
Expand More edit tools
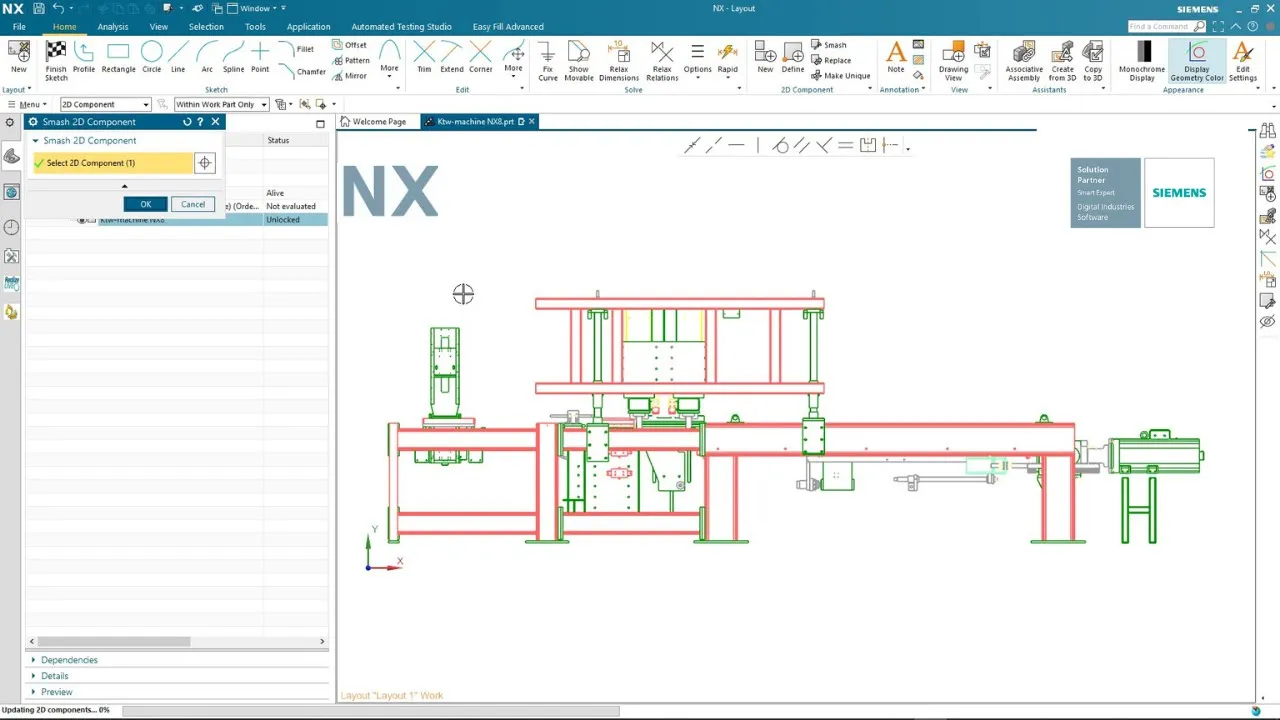pos(513,61)
